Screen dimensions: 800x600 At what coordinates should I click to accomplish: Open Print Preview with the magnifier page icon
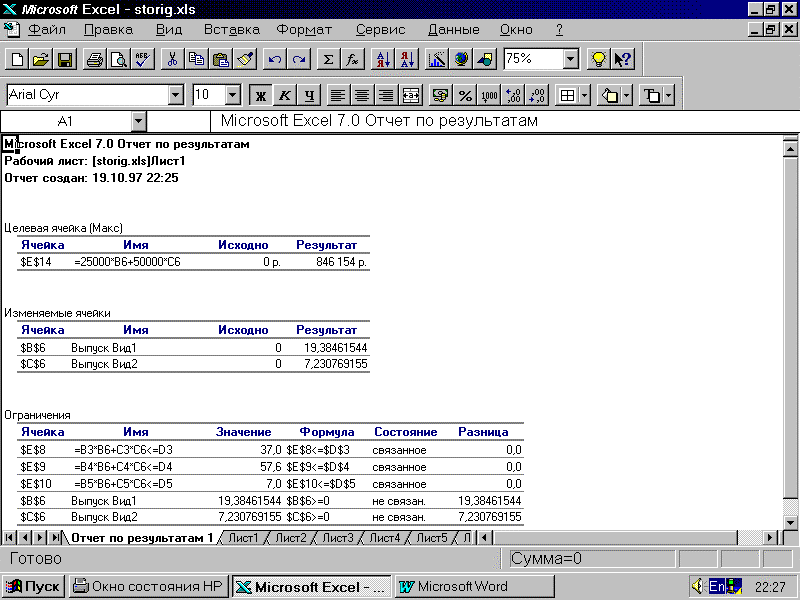119,60
